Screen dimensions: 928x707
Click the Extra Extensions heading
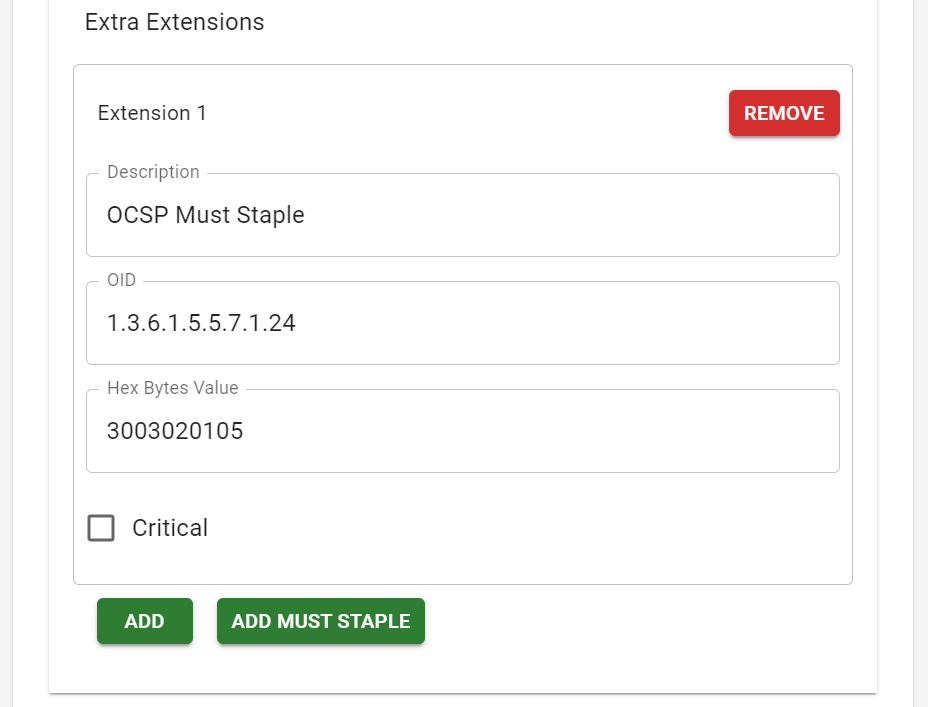(x=175, y=22)
